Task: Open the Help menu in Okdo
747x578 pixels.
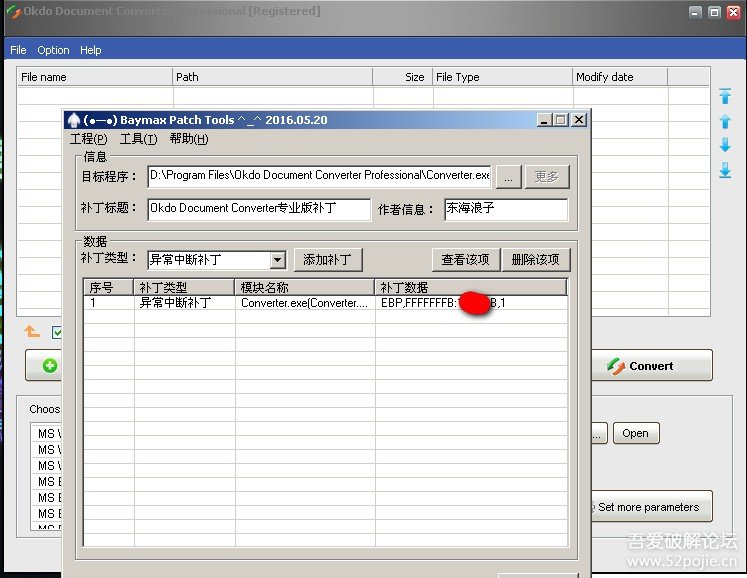Action: [91, 50]
